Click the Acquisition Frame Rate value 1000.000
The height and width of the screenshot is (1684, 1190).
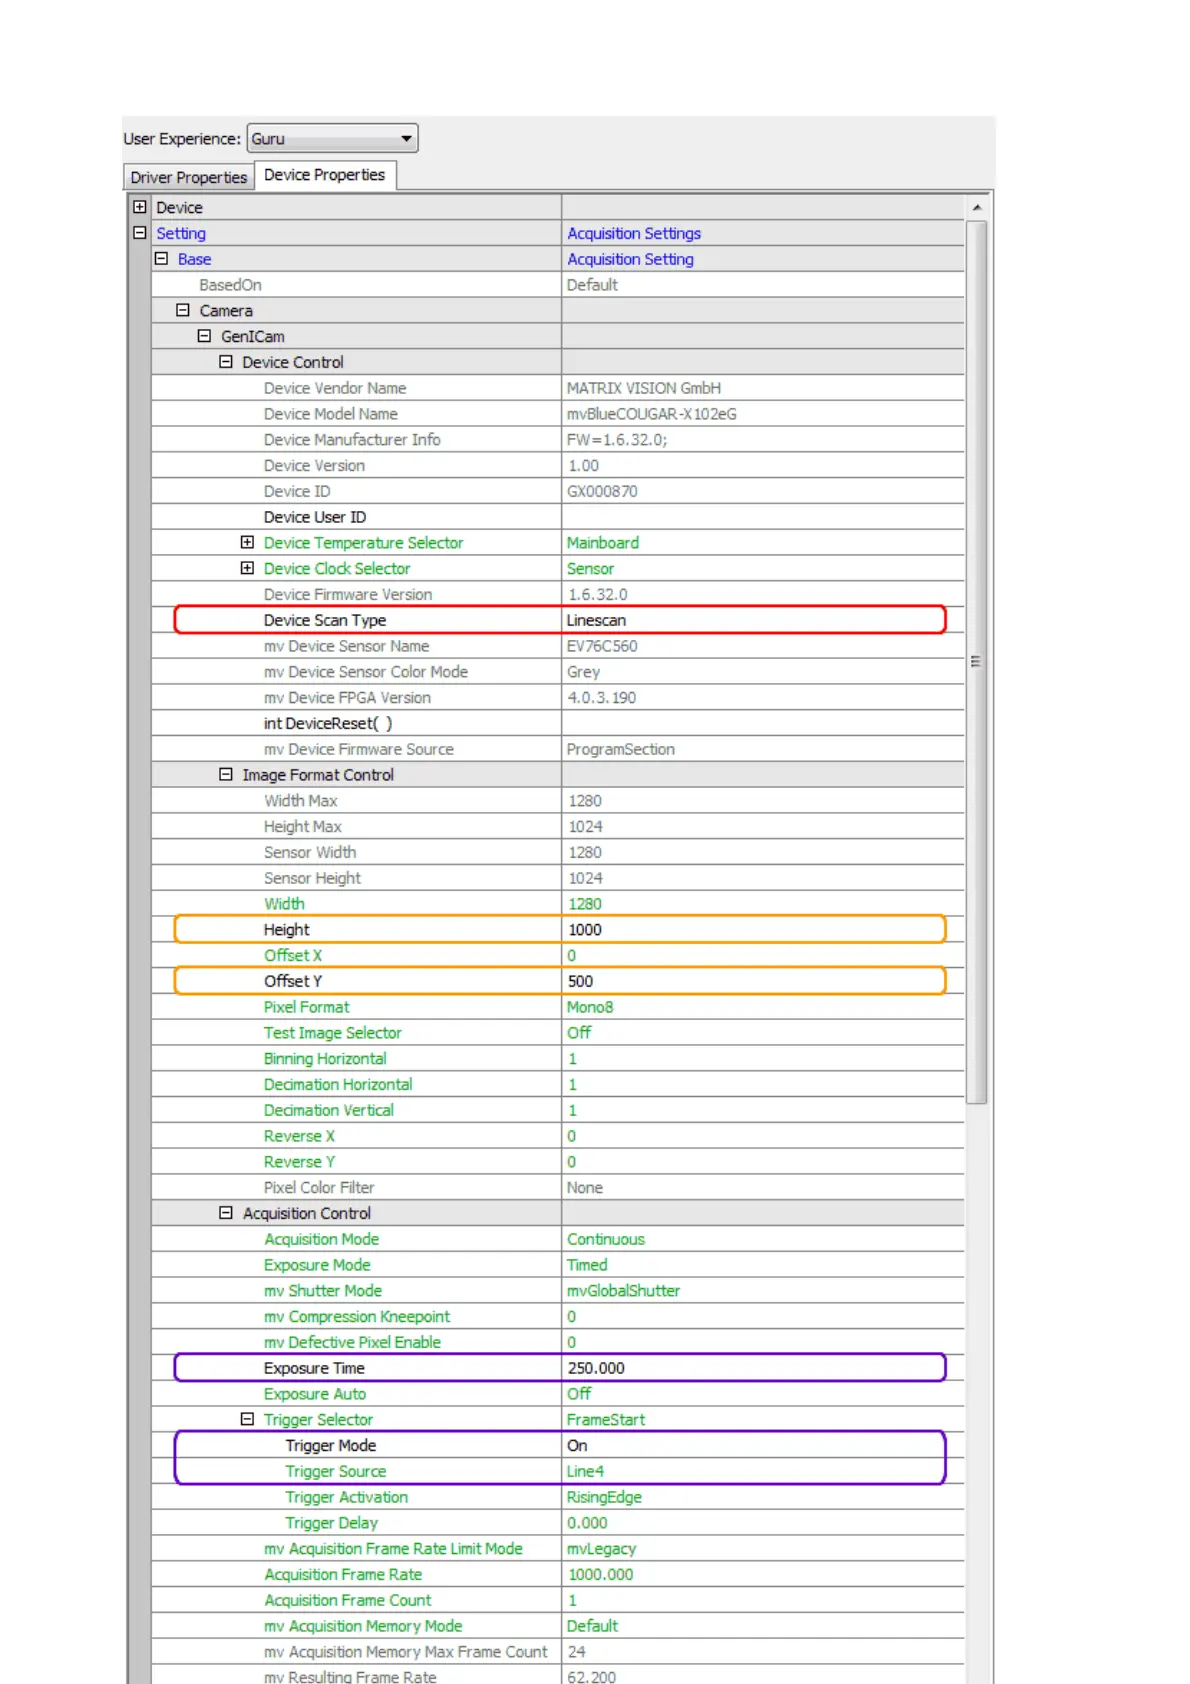tap(600, 1574)
